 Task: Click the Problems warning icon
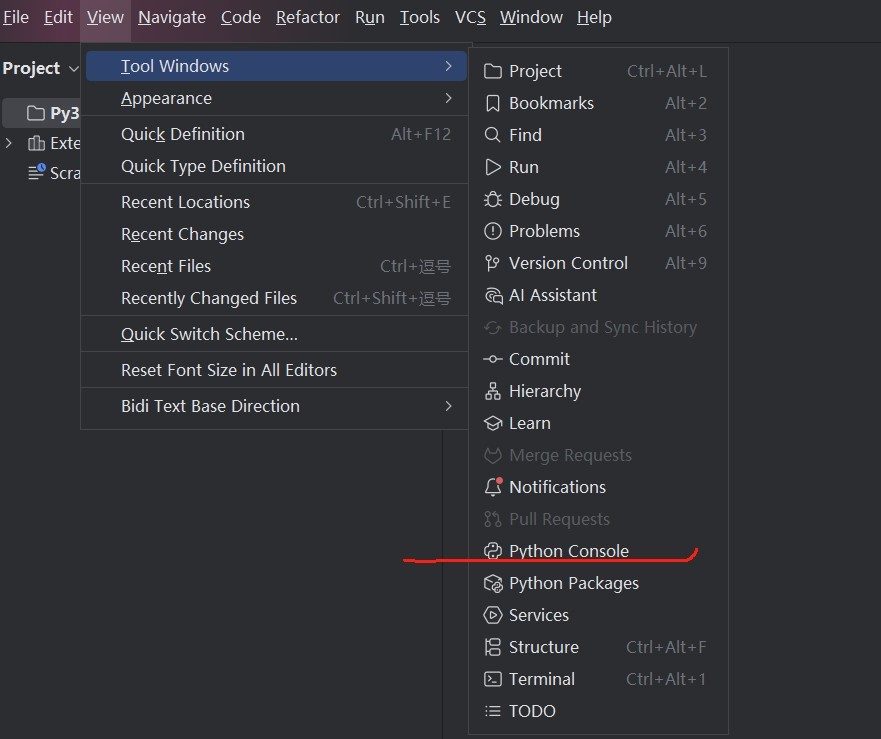[492, 231]
